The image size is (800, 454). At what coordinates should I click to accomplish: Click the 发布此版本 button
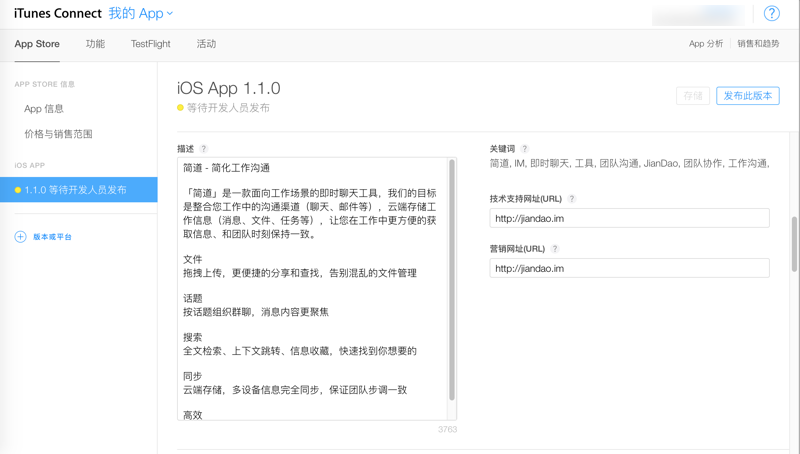click(x=747, y=96)
